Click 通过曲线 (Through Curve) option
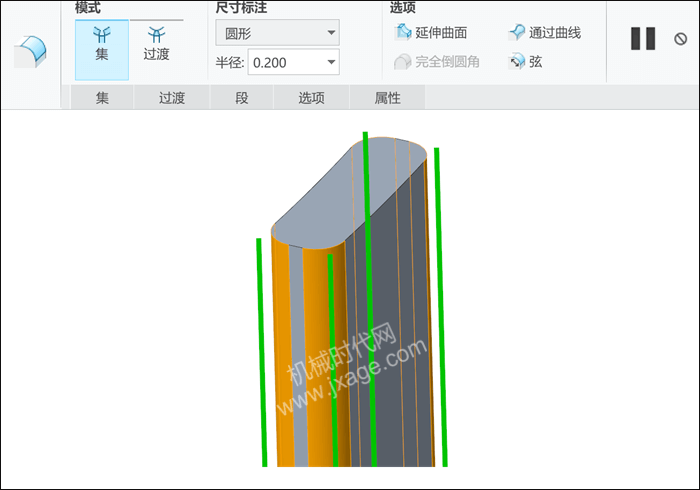700x490 pixels. pyautogui.click(x=545, y=33)
